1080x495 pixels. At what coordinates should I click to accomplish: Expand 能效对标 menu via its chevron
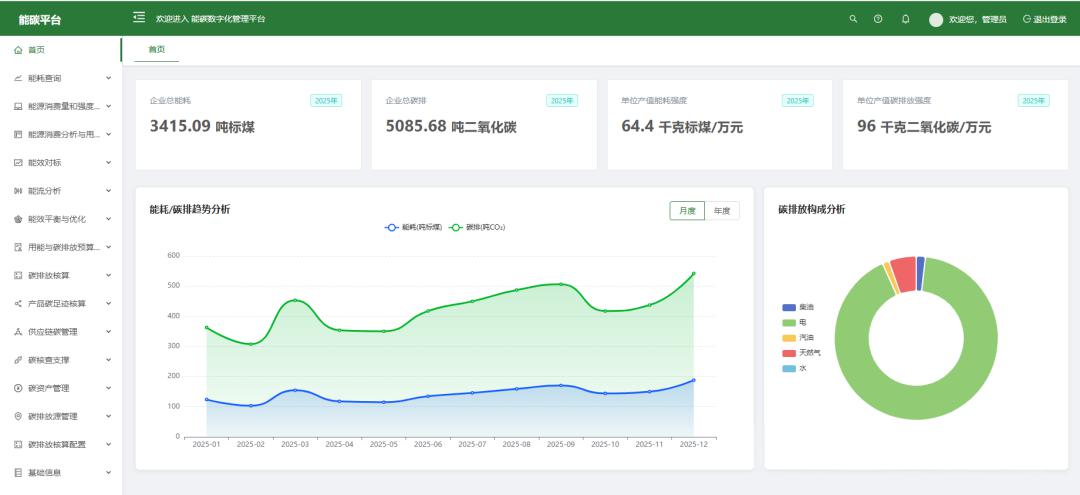pyautogui.click(x=108, y=163)
